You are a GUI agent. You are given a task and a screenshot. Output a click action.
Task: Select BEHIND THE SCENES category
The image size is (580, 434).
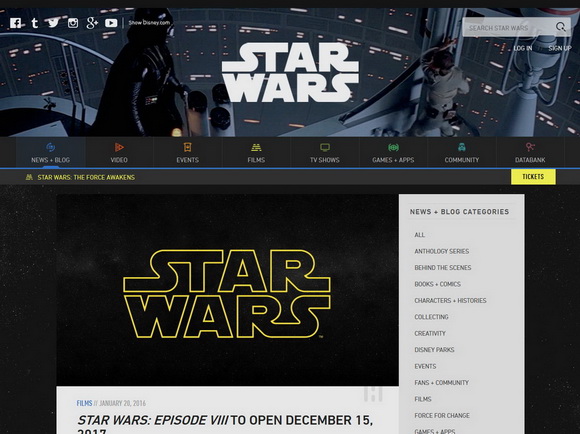coord(443,268)
